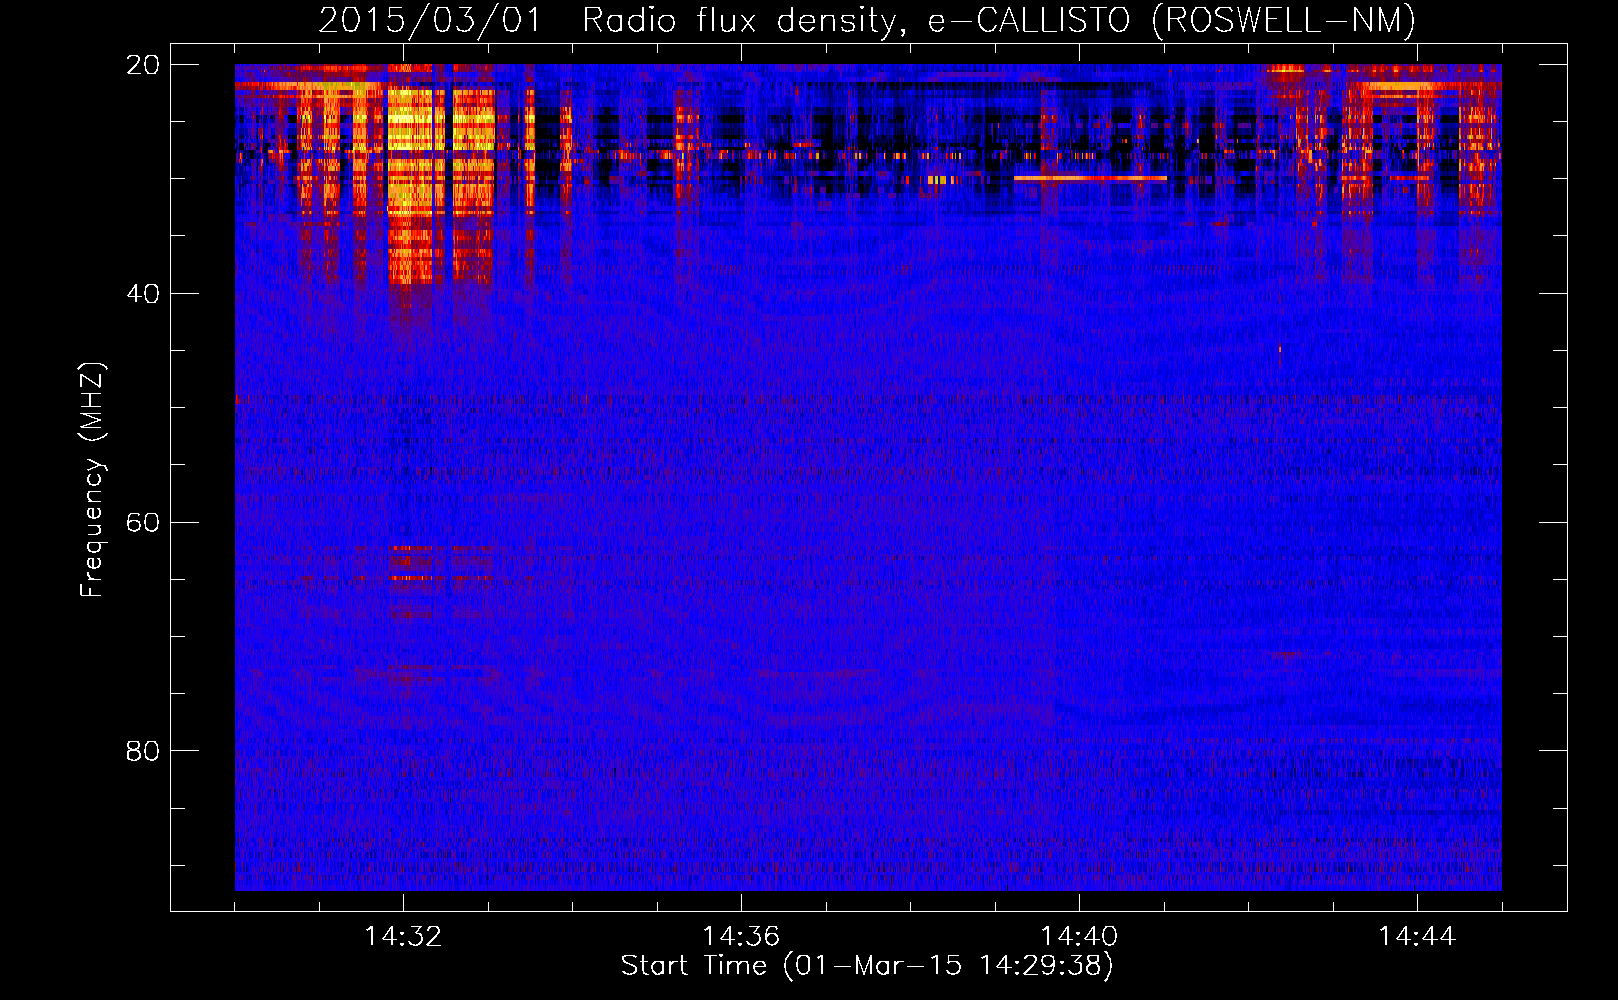Click the time tick label "14:36"

coord(741,936)
